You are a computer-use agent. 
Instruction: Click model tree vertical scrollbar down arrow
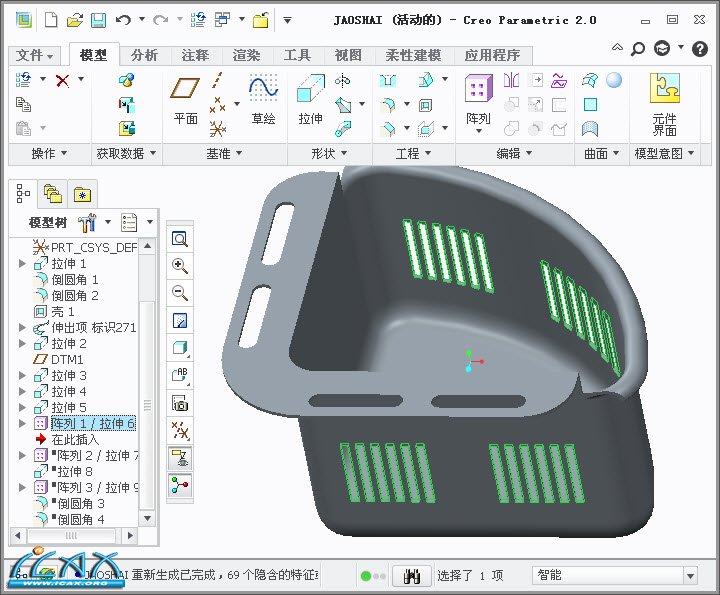tap(147, 519)
